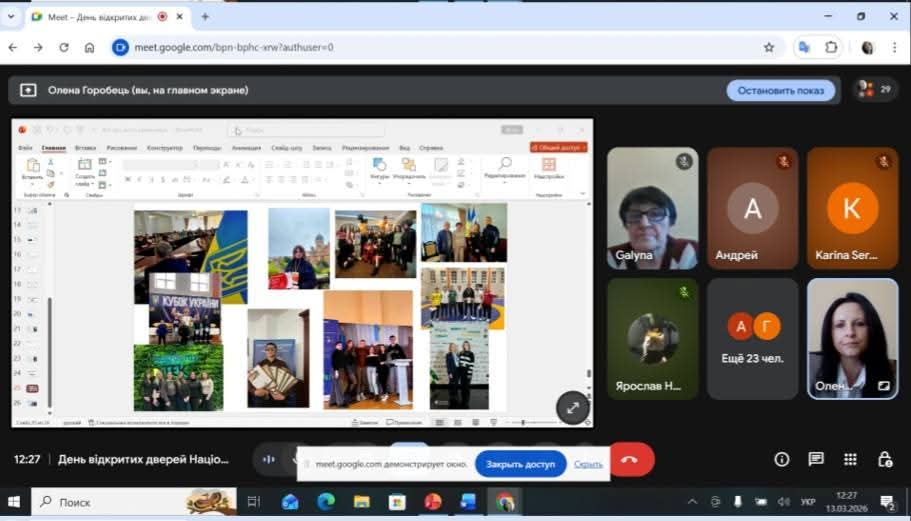The image size is (911, 521).
Task: Open the chat with everyone panel
Action: coord(816,459)
